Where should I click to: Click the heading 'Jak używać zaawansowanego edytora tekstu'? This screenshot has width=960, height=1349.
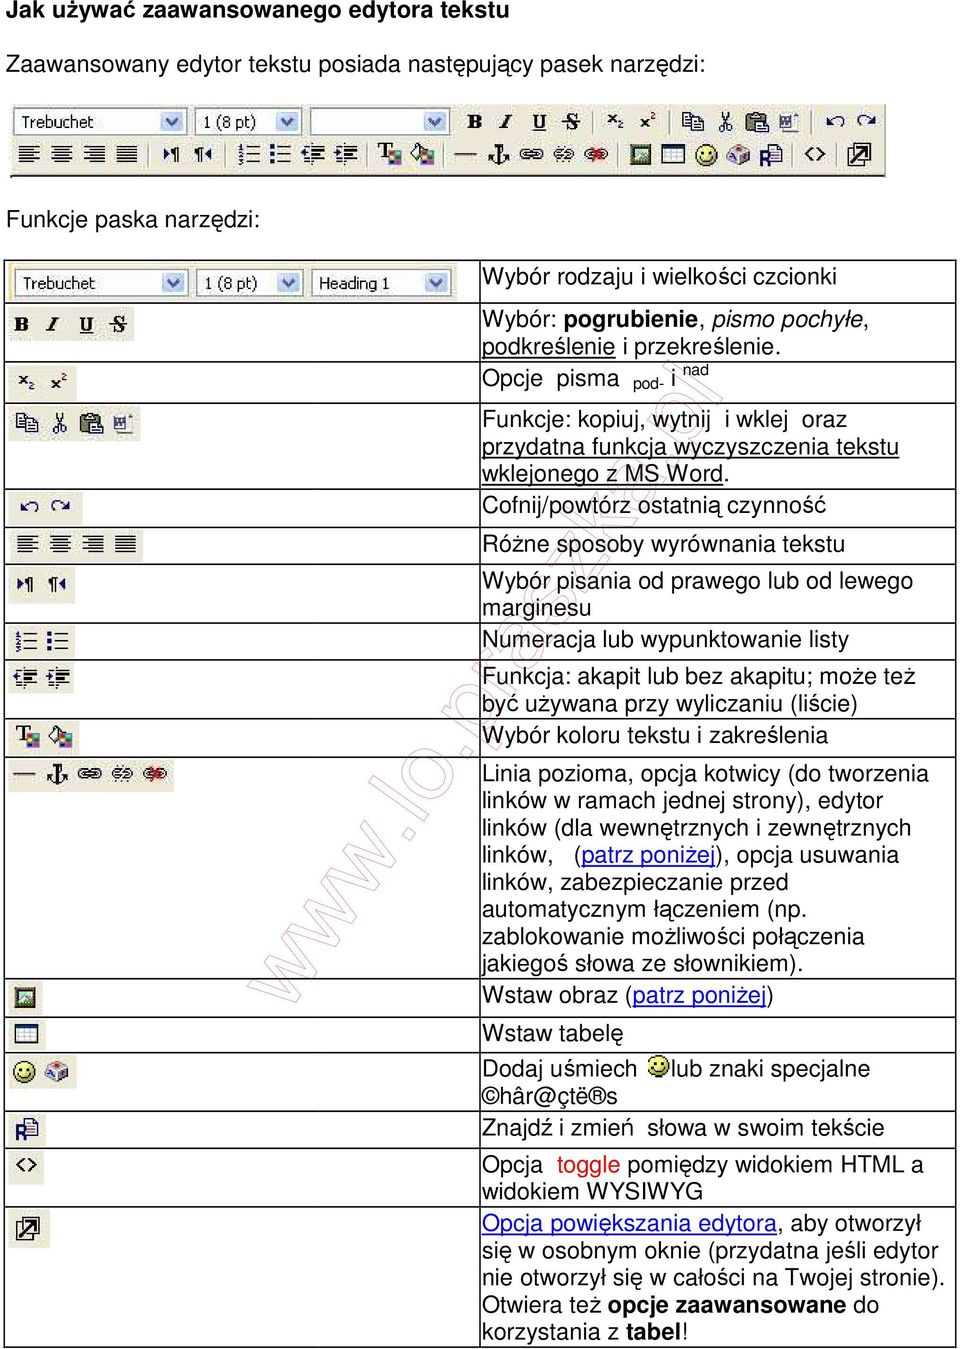point(258,11)
